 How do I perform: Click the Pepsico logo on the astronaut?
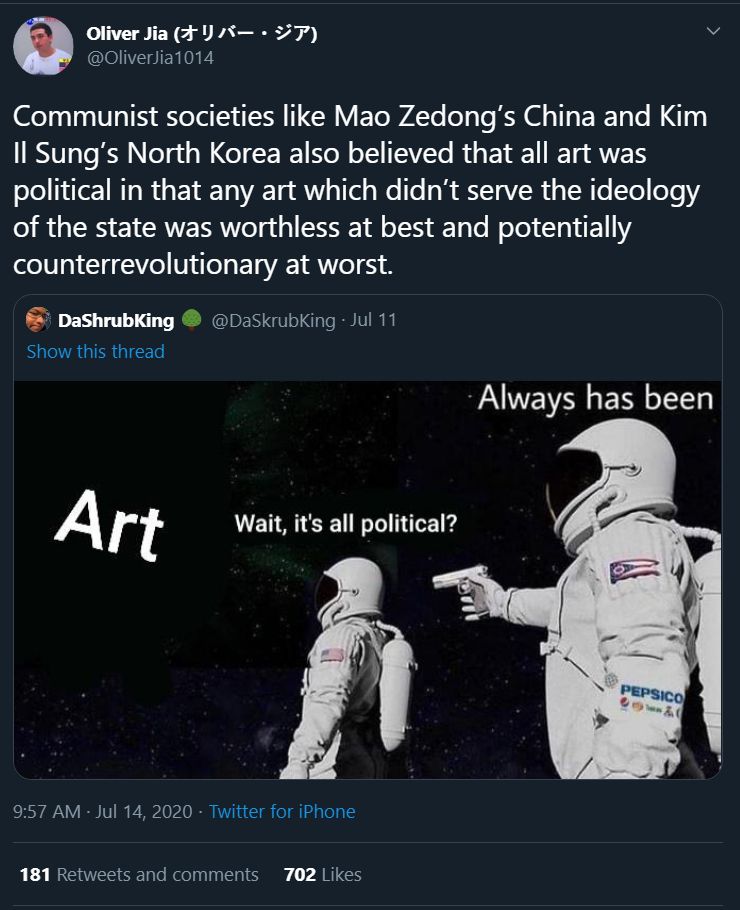(651, 699)
